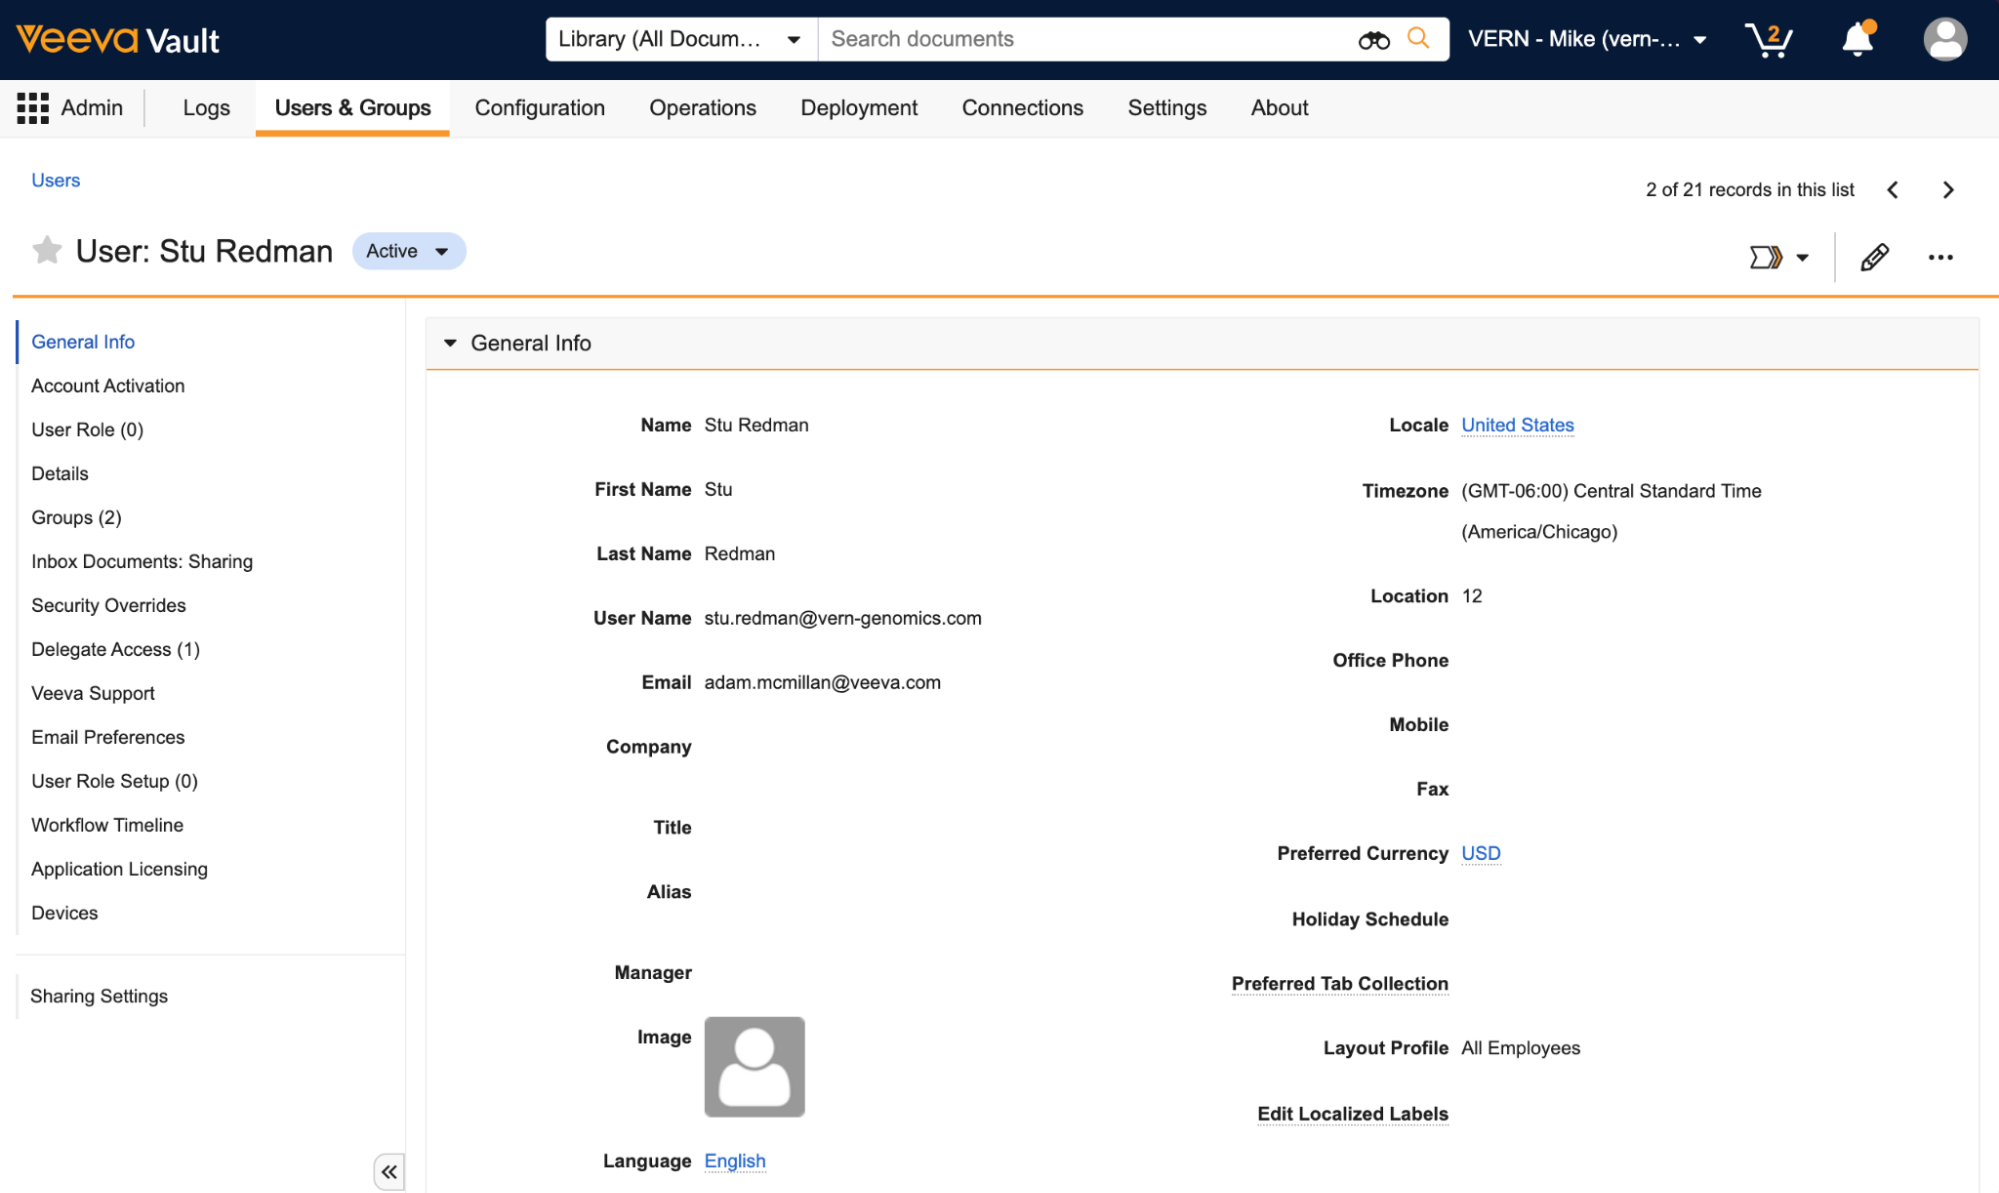This screenshot has height=1193, width=1999.
Task: Open the Admin app grid icon
Action: [32, 108]
